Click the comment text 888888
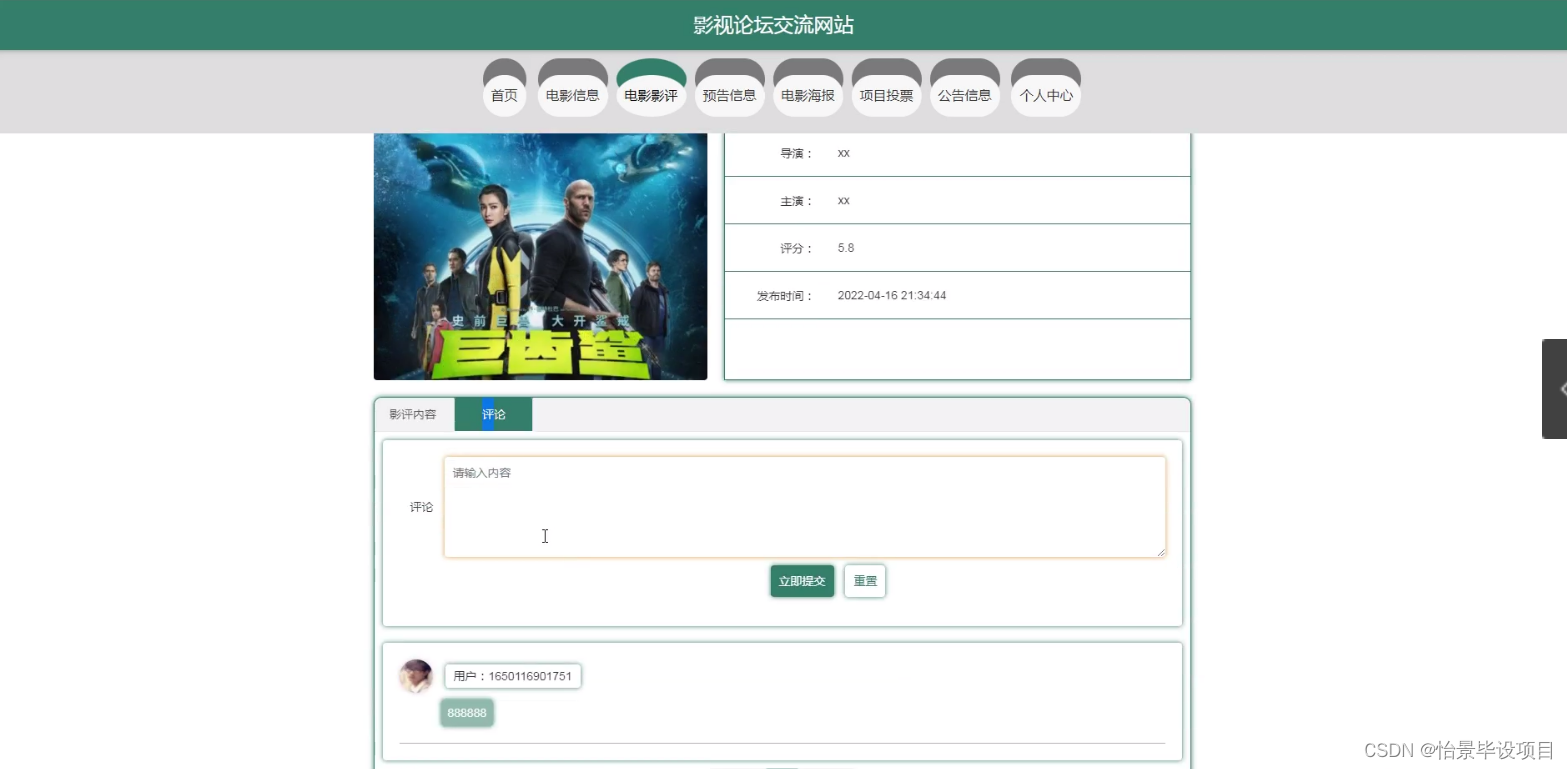Screen dimensions: 1567x769 click(467, 713)
